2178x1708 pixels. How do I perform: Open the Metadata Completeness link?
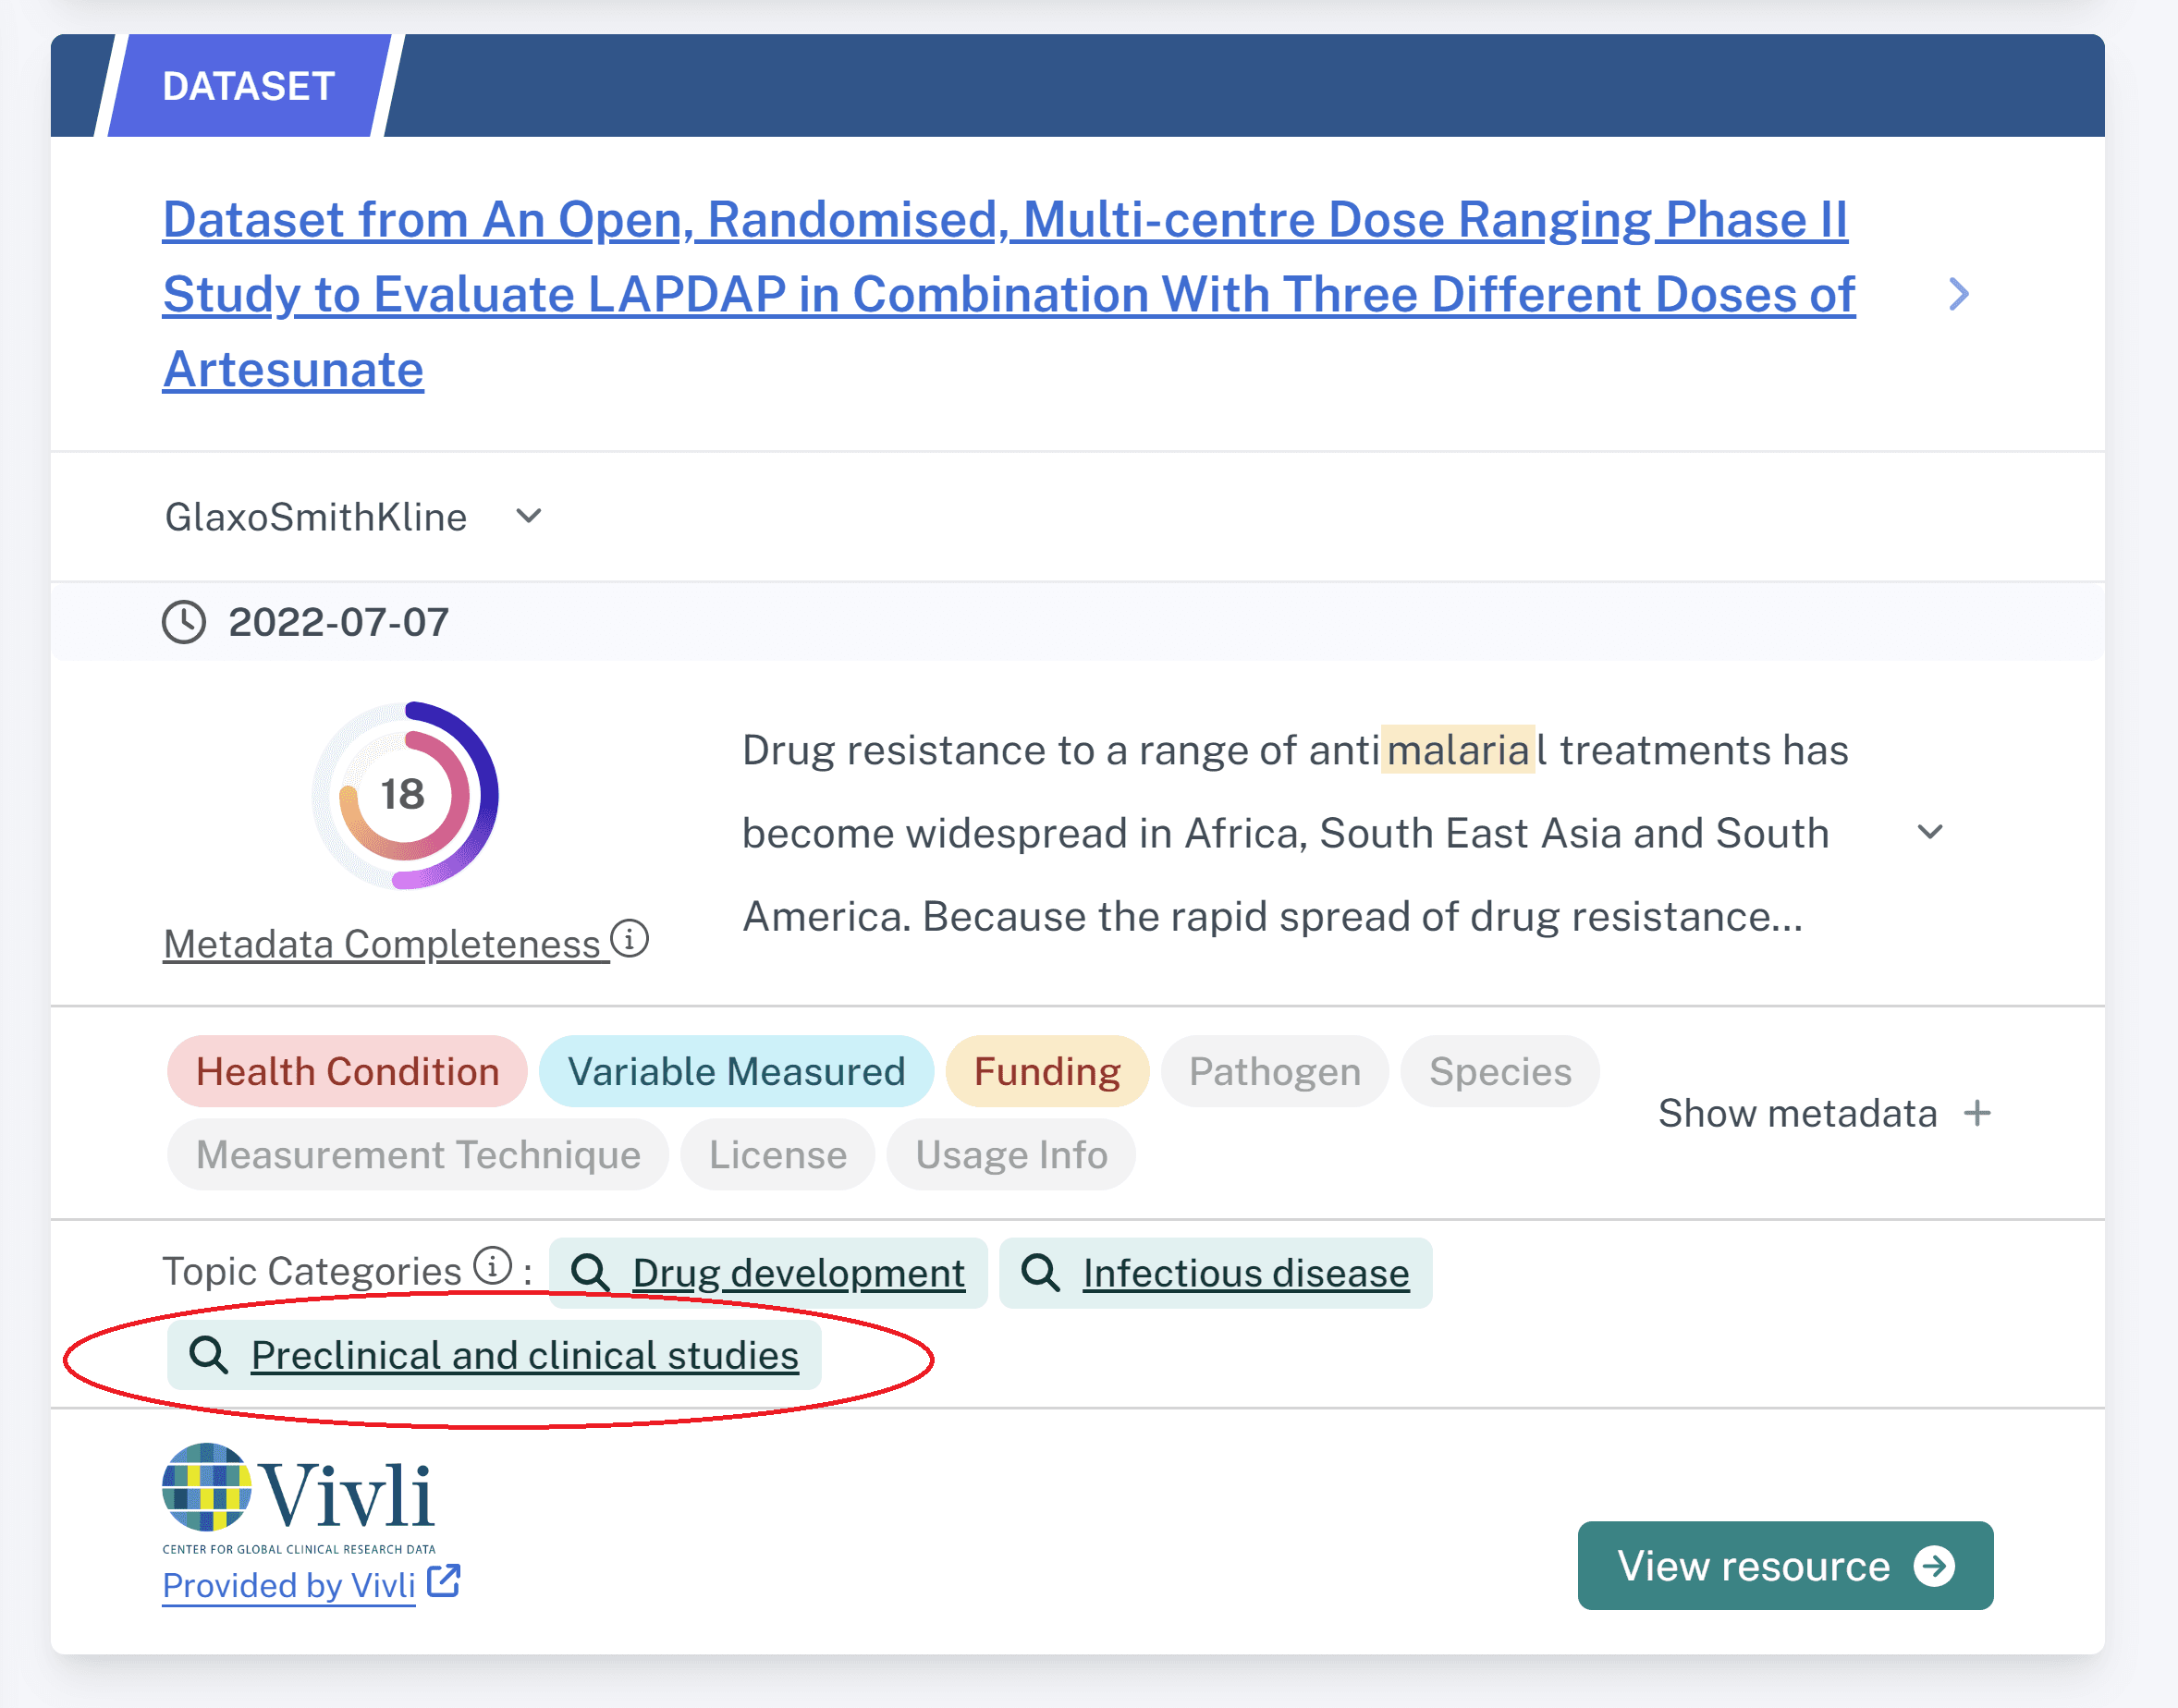386,944
